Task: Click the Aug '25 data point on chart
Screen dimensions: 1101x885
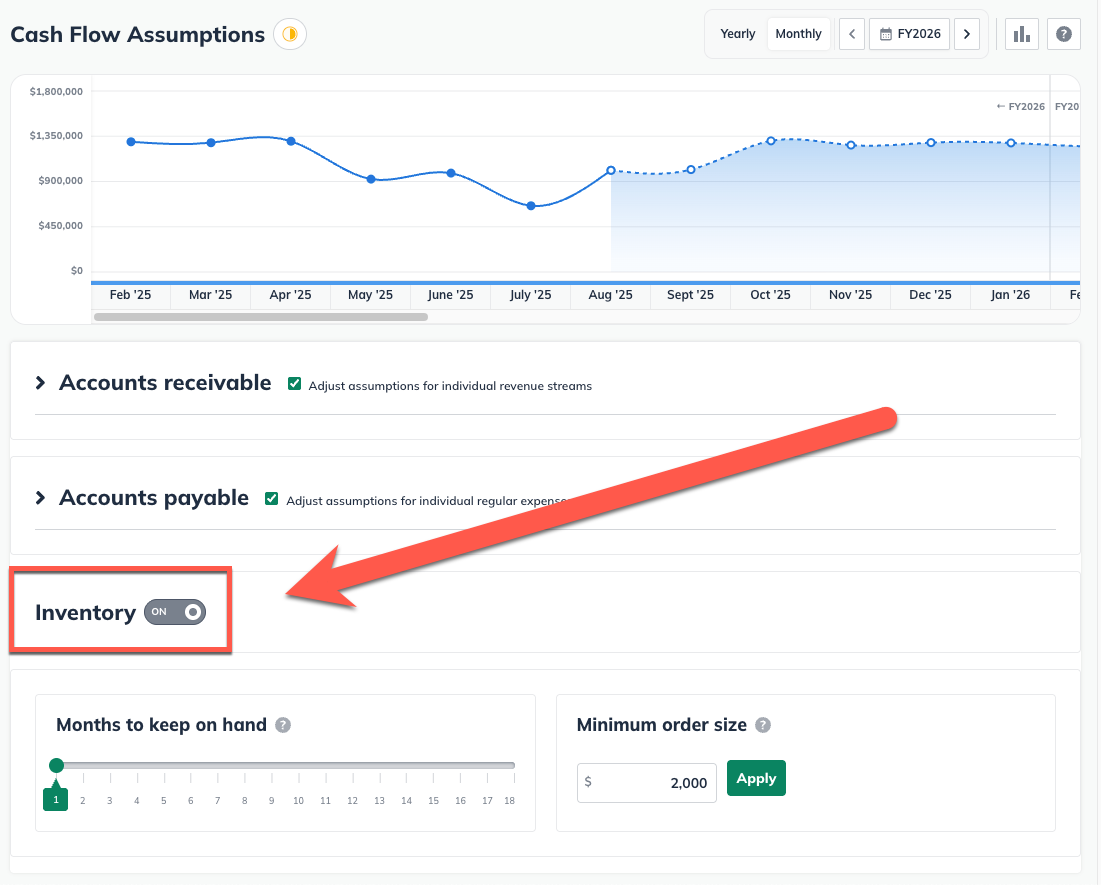Action: (611, 170)
